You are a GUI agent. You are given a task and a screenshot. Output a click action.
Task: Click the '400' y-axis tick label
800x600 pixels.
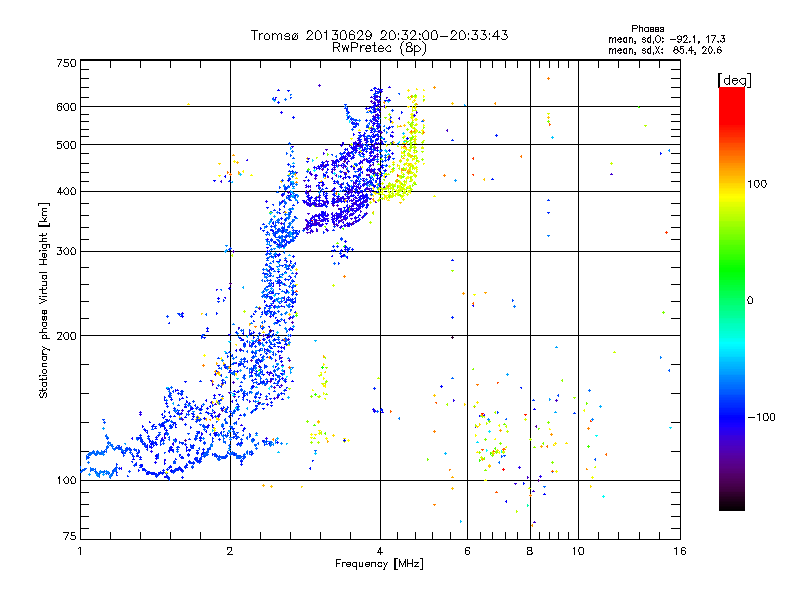(66, 192)
